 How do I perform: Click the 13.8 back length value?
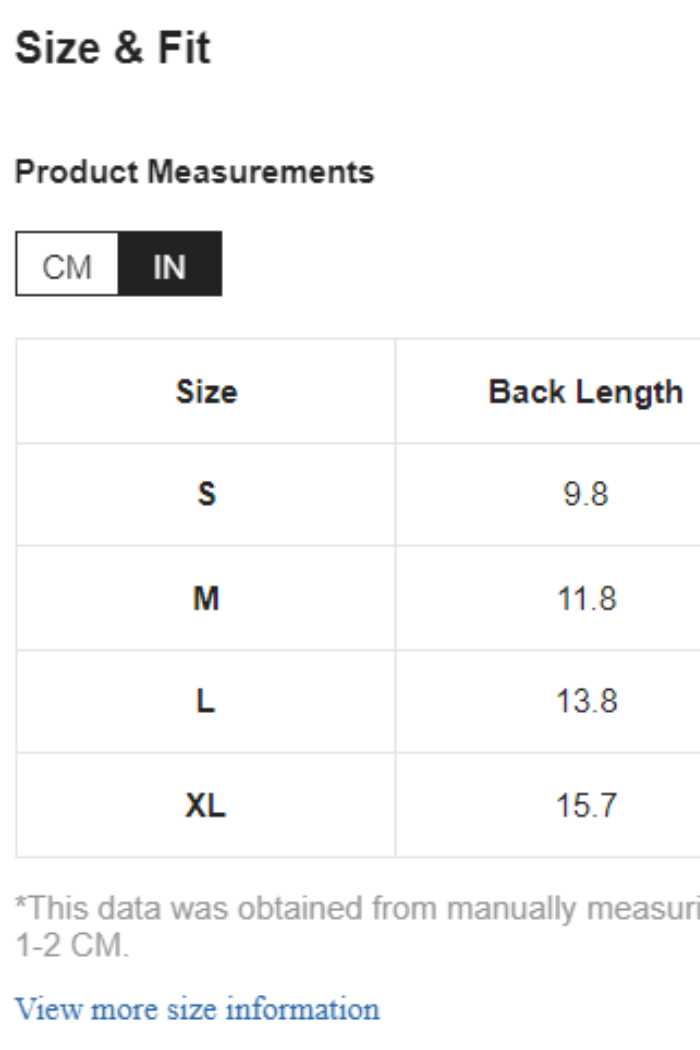click(585, 701)
